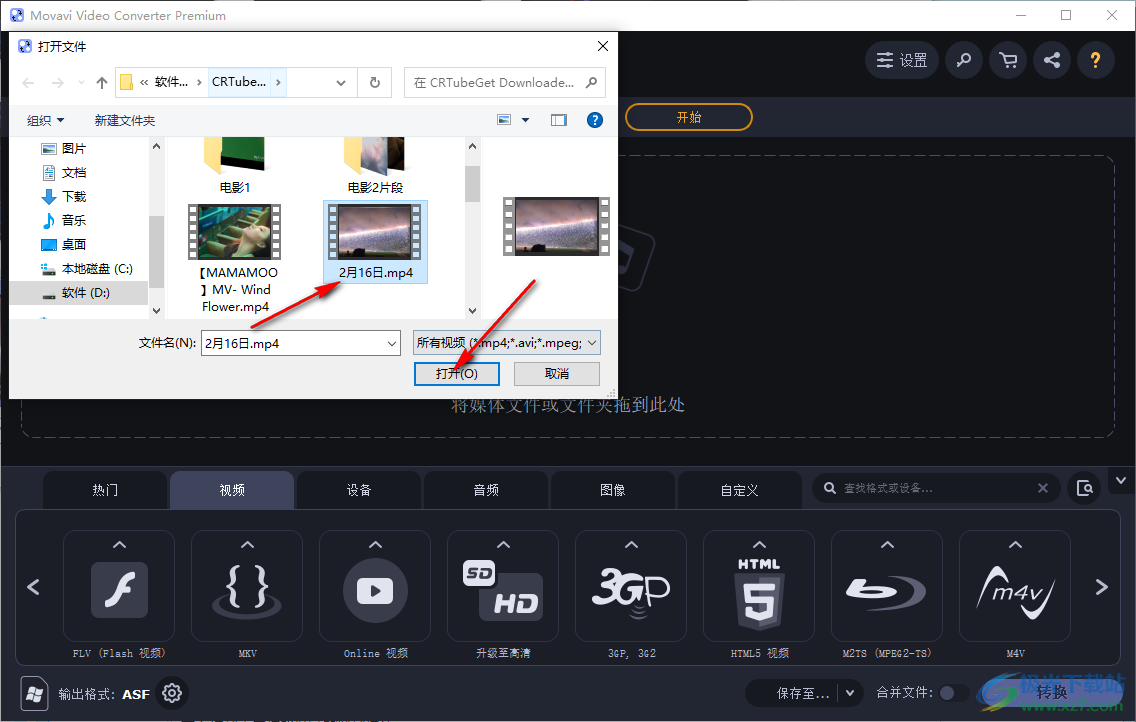Select the FLV Flash video format icon

(119, 590)
